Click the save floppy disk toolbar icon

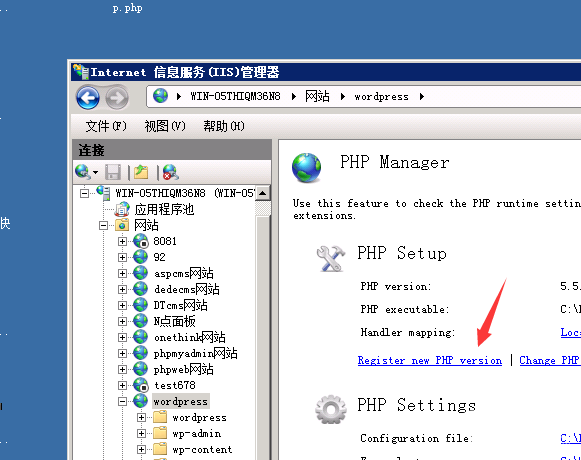coord(113,172)
